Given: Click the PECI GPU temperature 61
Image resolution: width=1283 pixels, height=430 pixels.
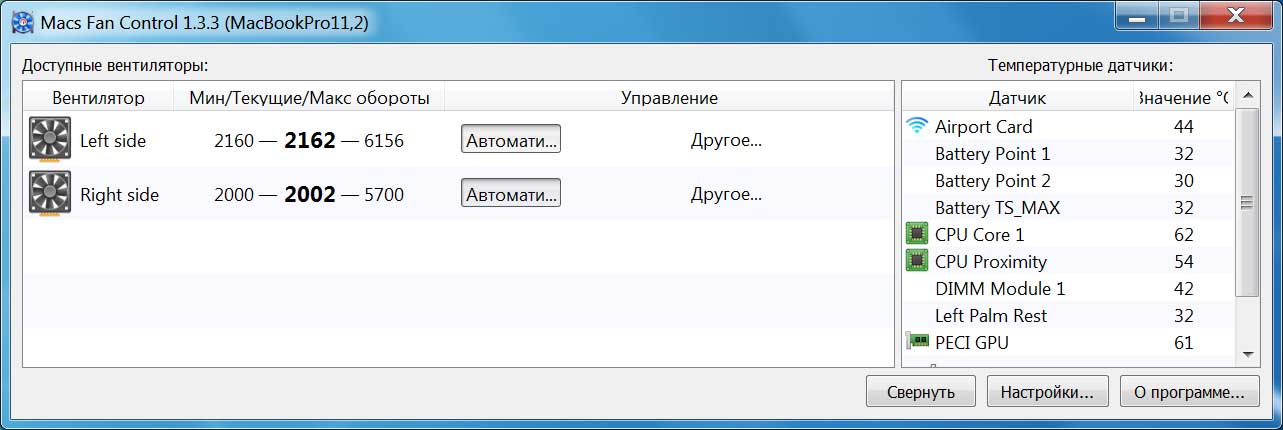Looking at the screenshot, I should pos(1184,342).
